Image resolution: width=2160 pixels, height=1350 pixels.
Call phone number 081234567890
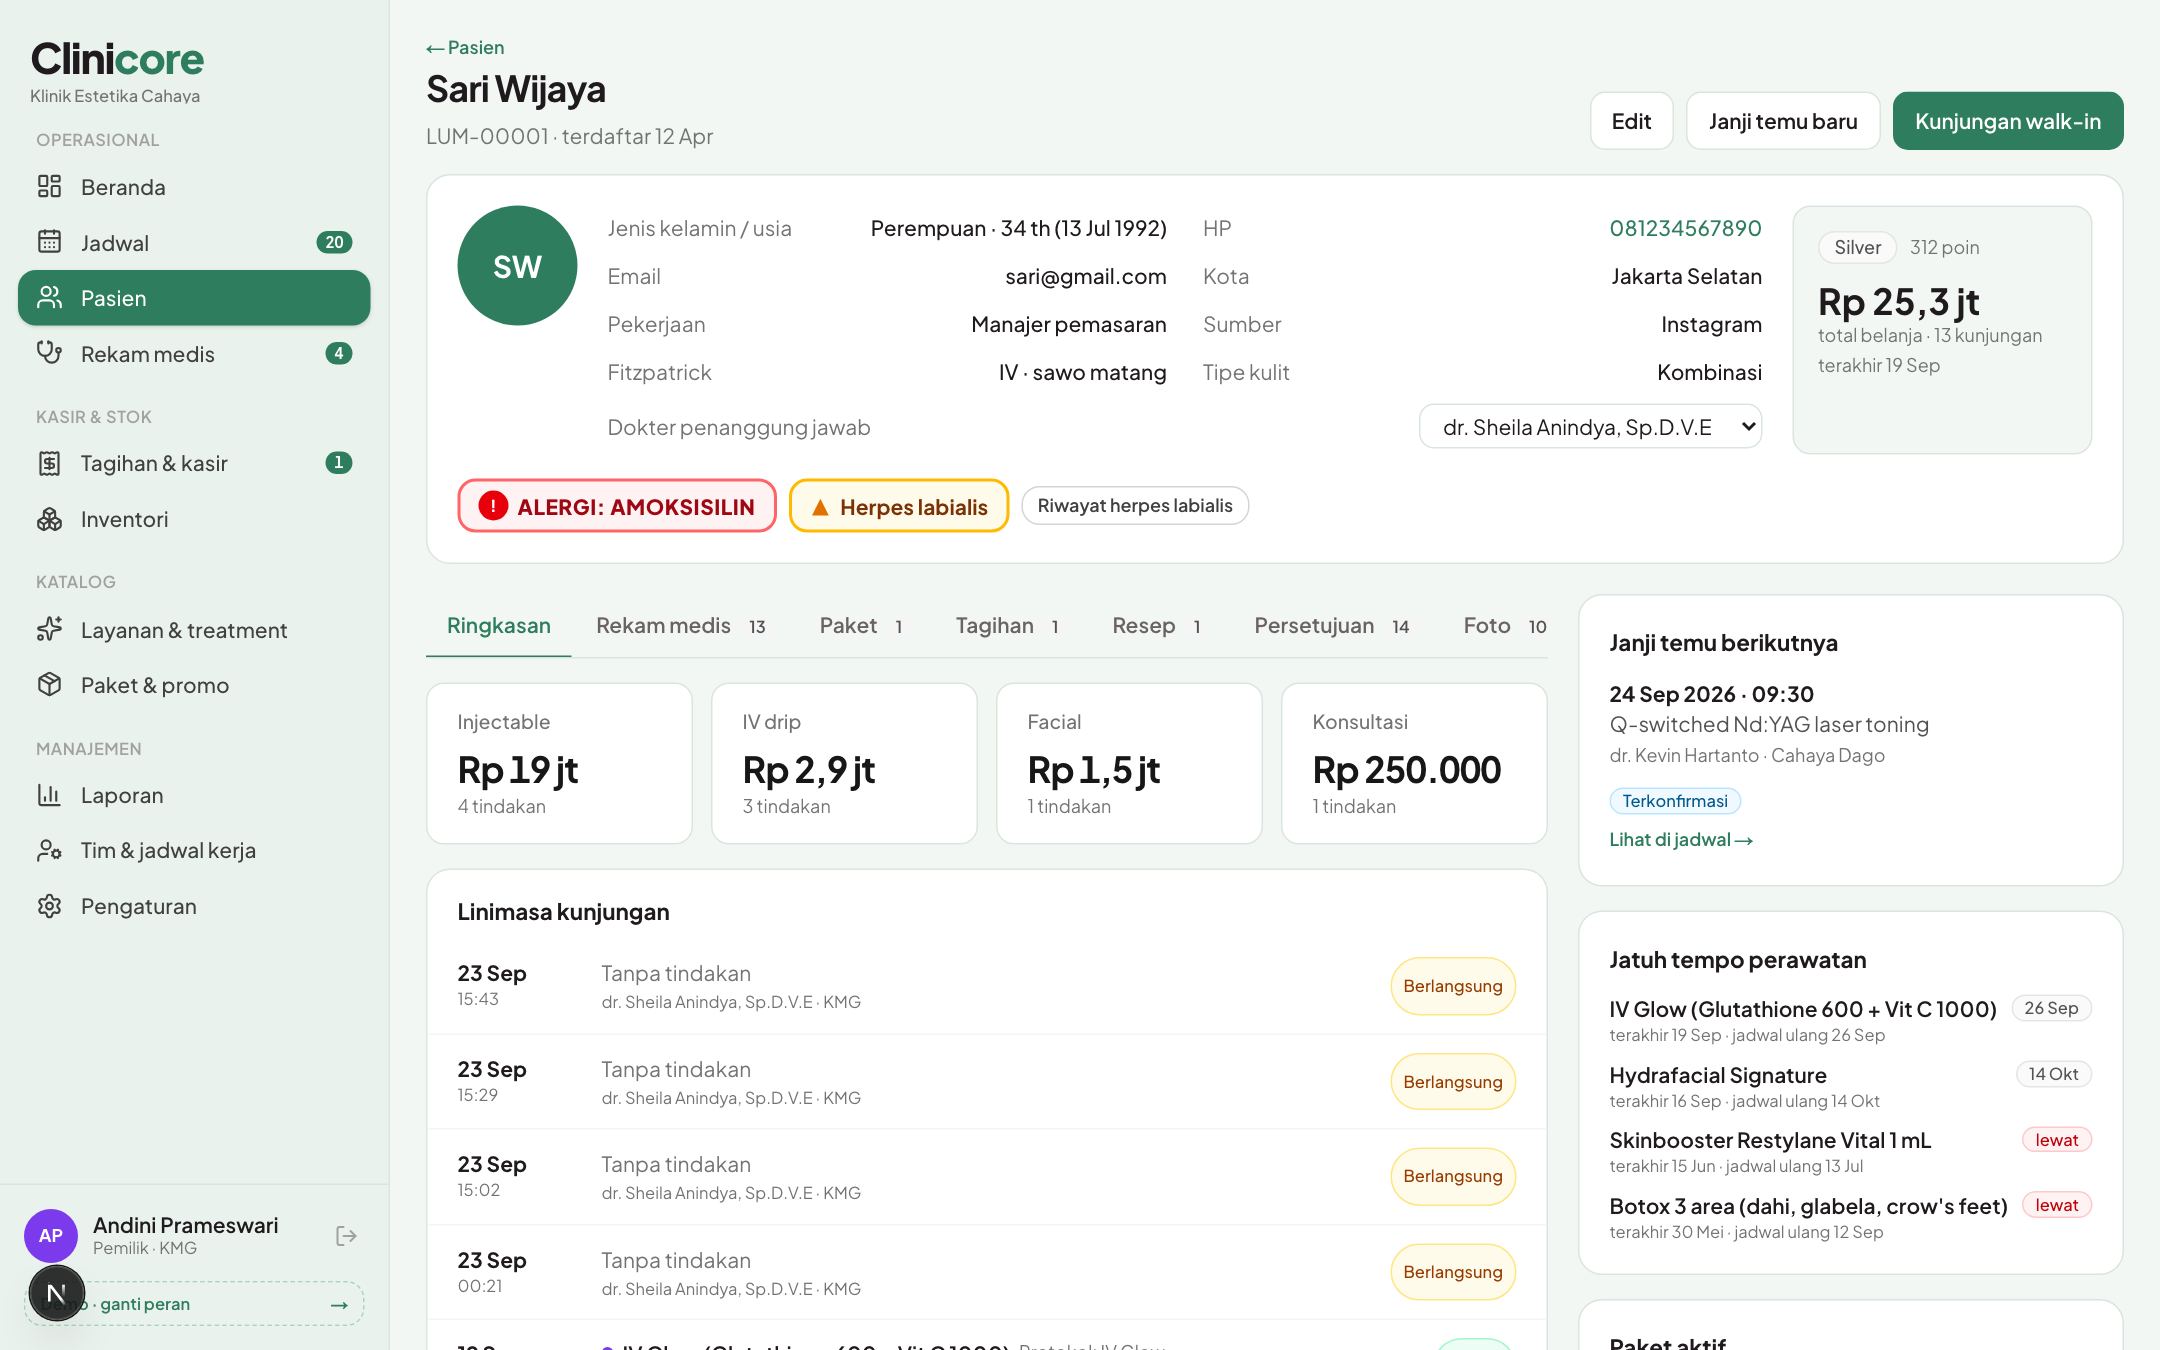(1685, 228)
